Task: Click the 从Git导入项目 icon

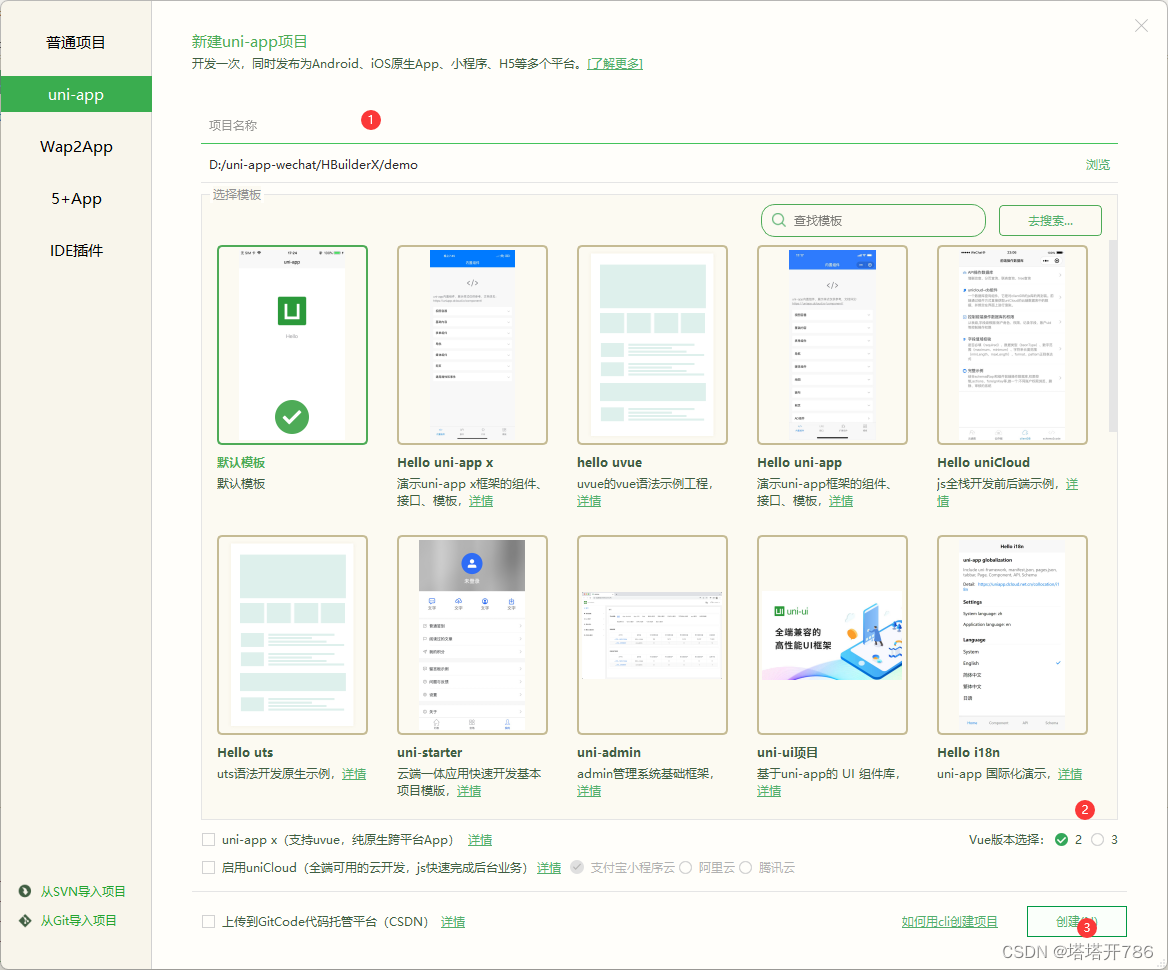Action: click(x=23, y=920)
